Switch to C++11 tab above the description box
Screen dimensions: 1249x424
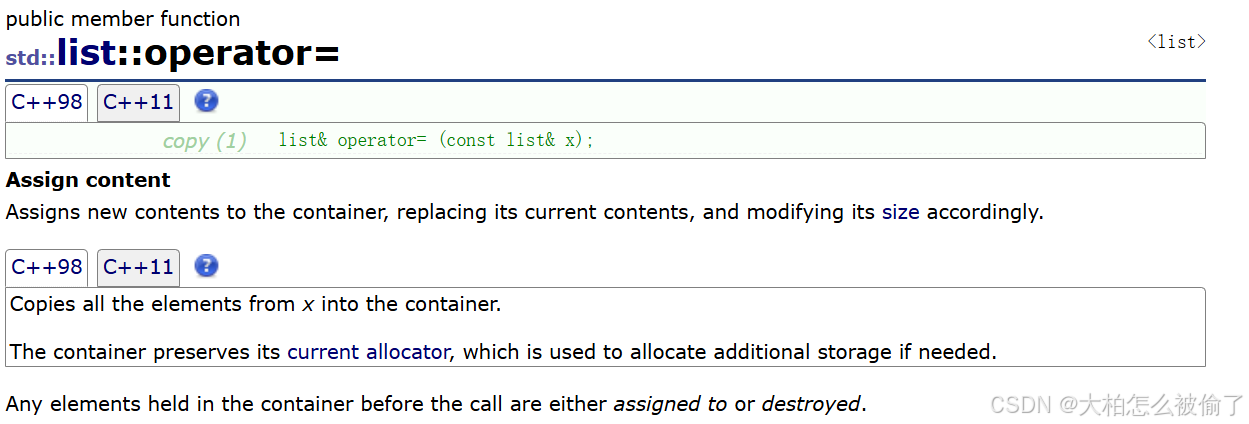[x=138, y=267]
